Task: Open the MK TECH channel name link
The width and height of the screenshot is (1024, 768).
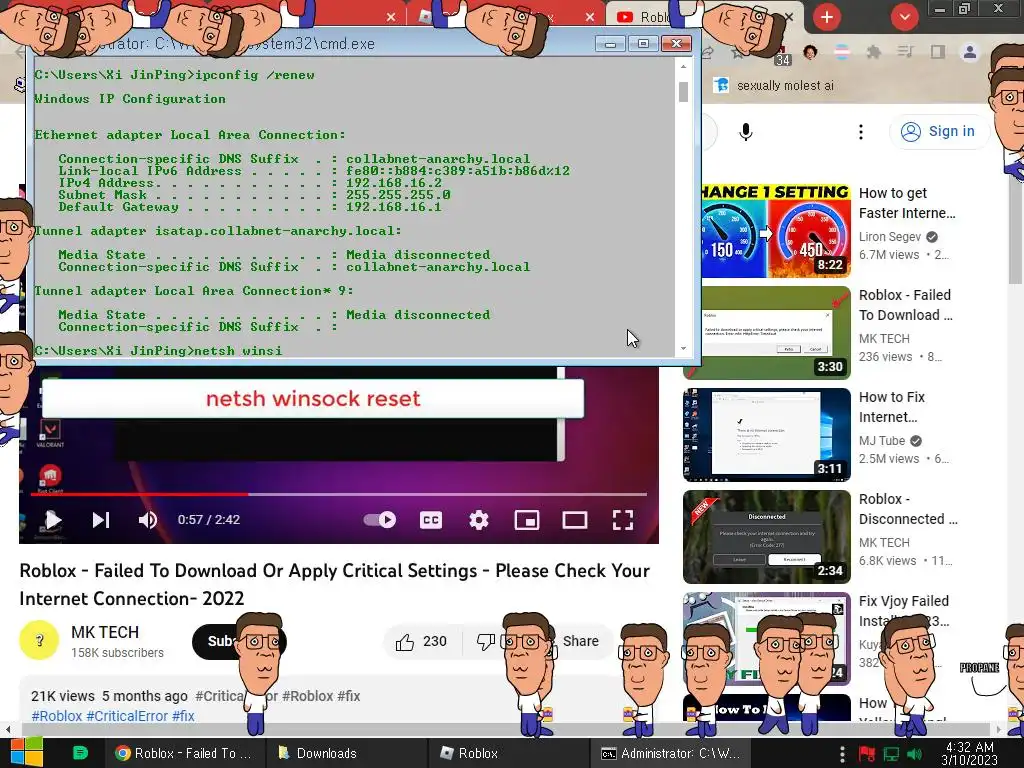Action: pyautogui.click(x=105, y=632)
